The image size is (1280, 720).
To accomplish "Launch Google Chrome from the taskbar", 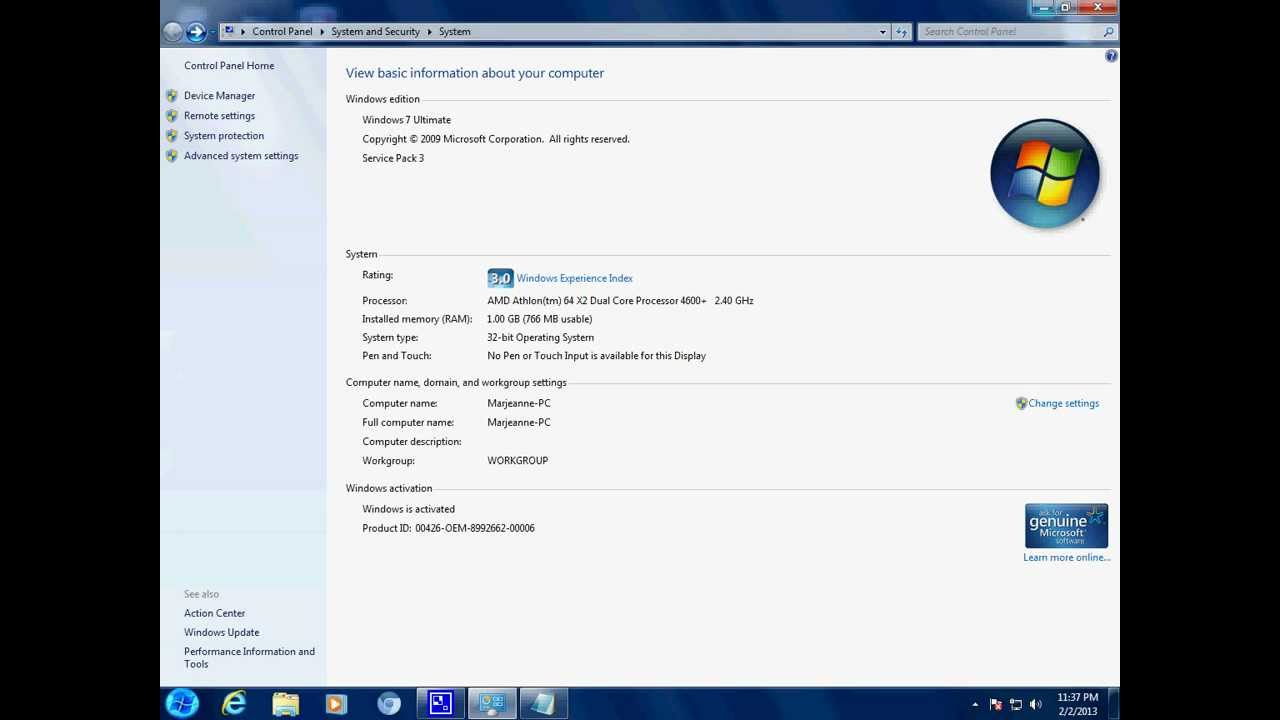I will pyautogui.click(x=389, y=704).
